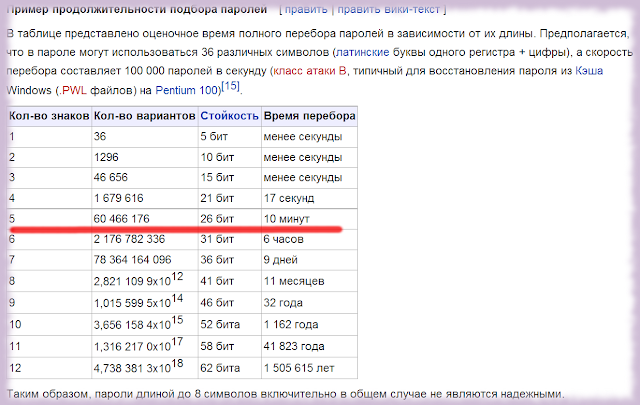The image size is (640, 405).
Task: Click the '10 бит' cell
Action: click(x=229, y=157)
